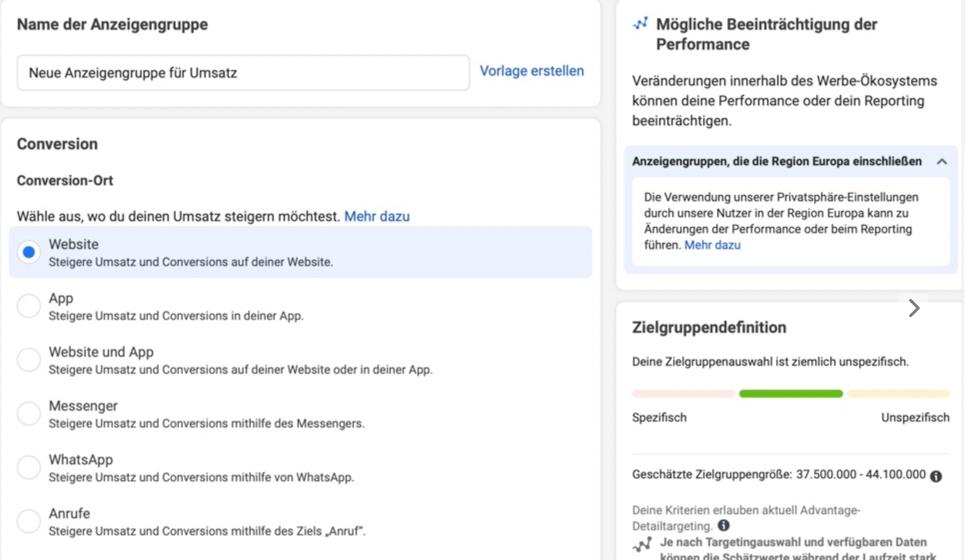
Task: Choose the Website und App option
Action: click(x=29, y=360)
